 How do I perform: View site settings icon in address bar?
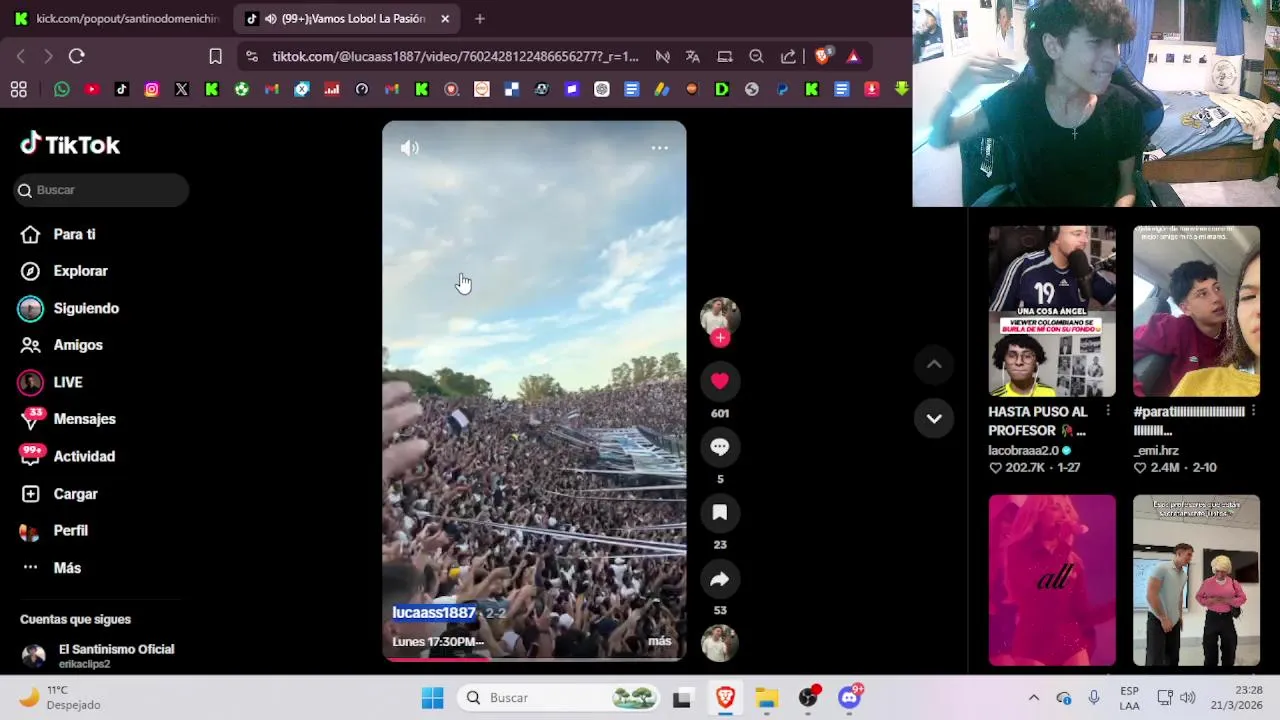(x=251, y=57)
